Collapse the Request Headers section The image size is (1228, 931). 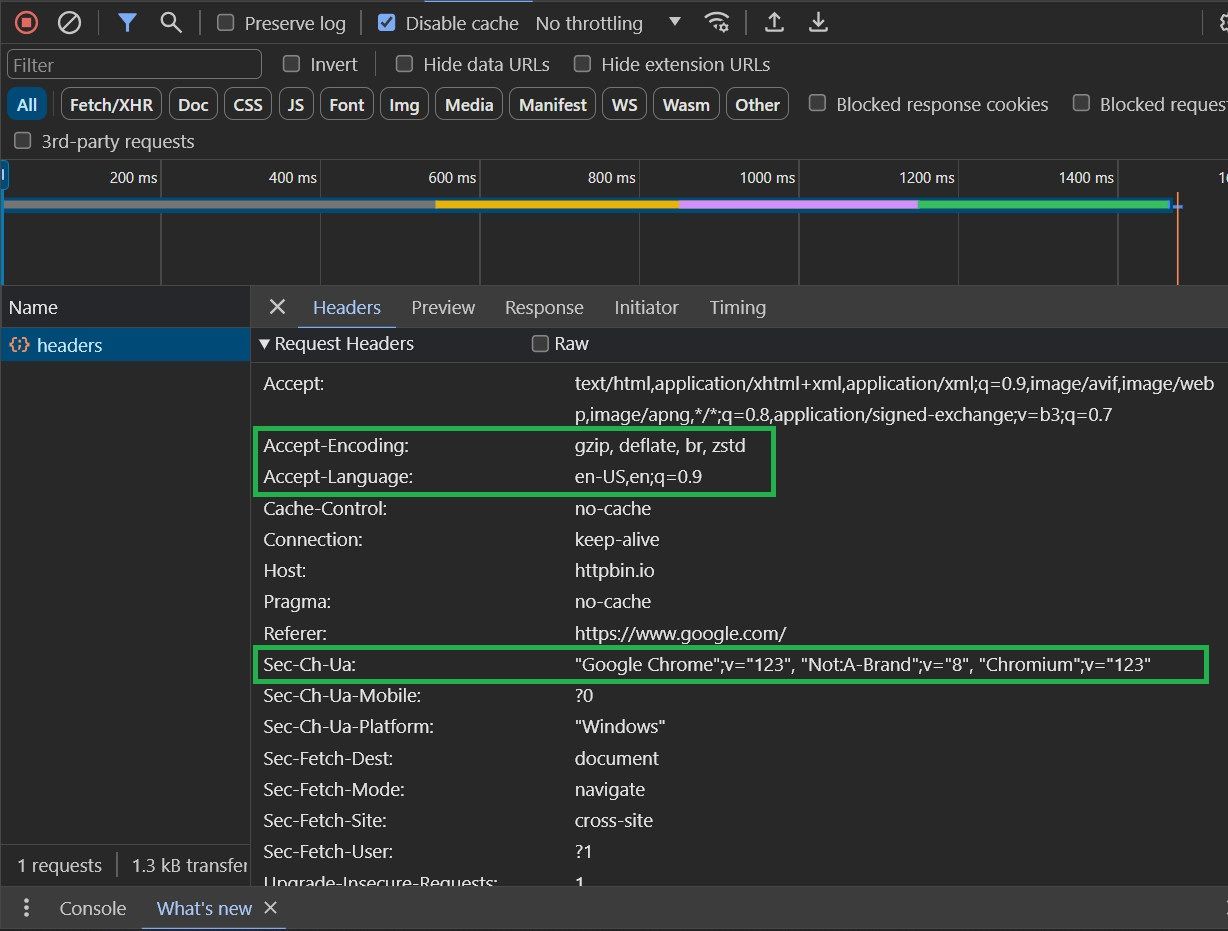[x=336, y=344]
